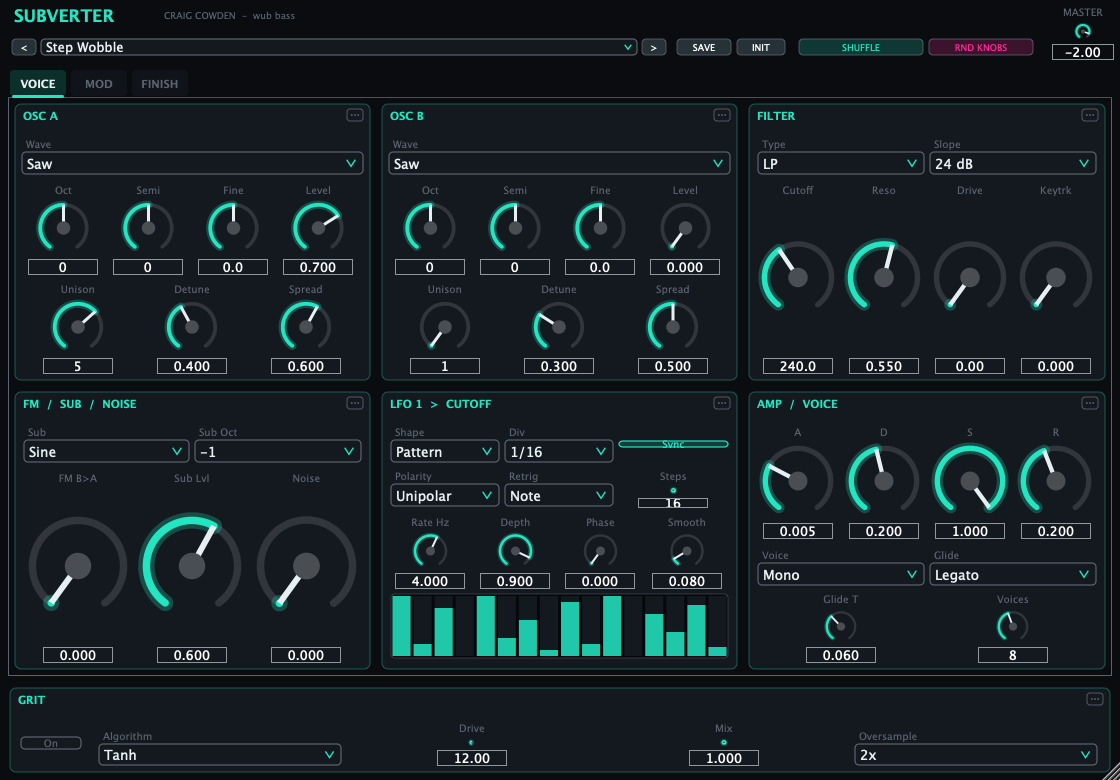Open the LFO Div dropdown
Image resolution: width=1120 pixels, height=780 pixels.
pos(559,451)
